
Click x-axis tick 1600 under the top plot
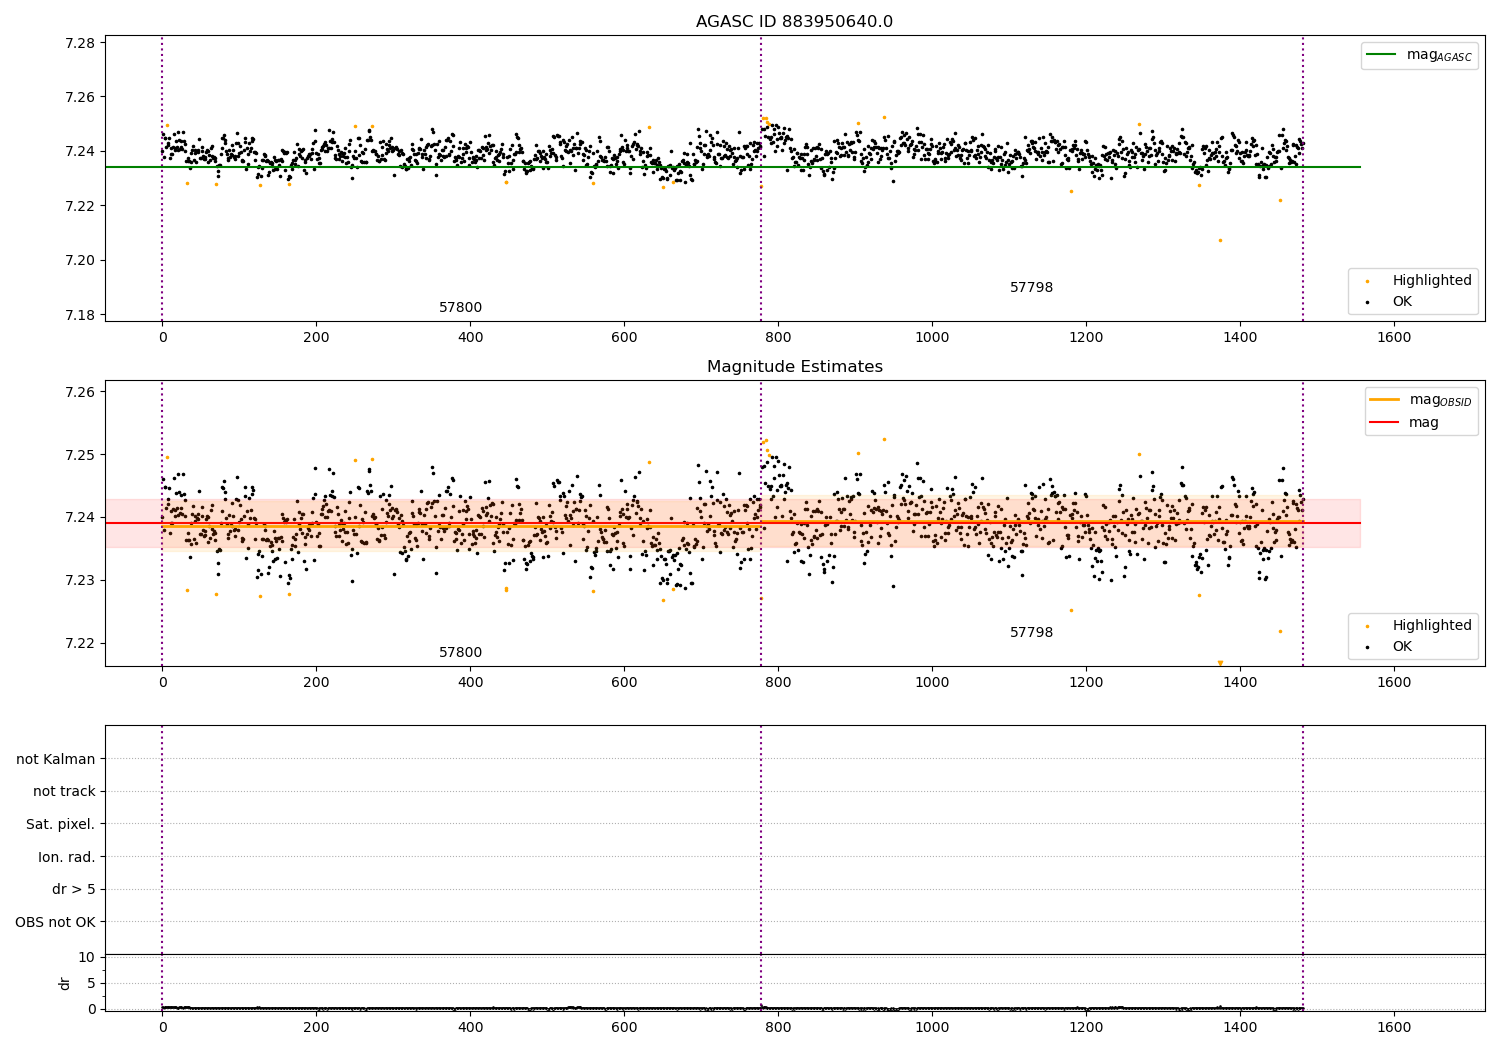click(1394, 338)
